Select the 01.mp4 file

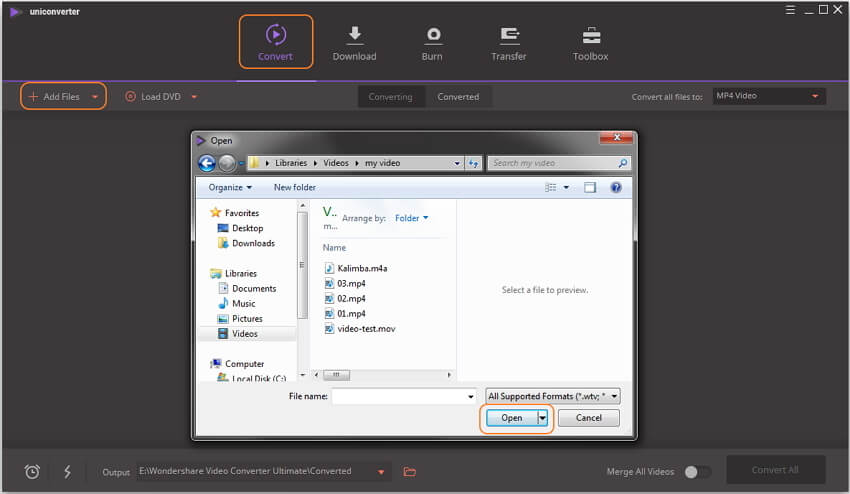point(345,313)
